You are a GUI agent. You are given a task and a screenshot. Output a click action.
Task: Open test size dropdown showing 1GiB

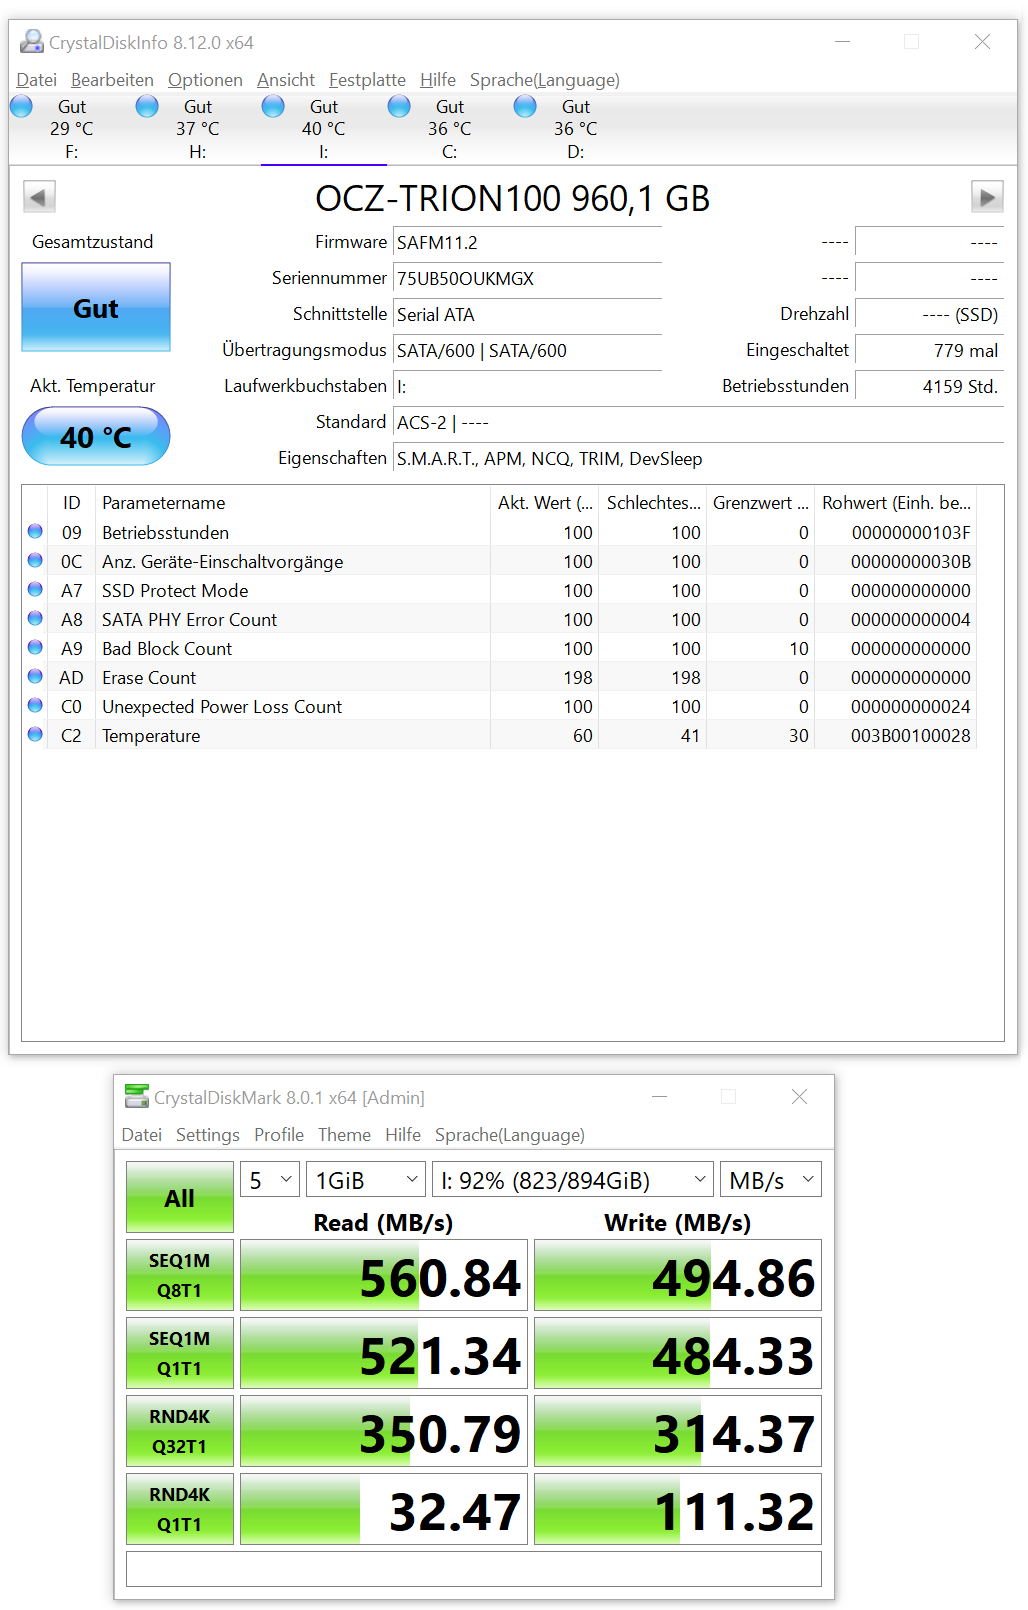[366, 1180]
